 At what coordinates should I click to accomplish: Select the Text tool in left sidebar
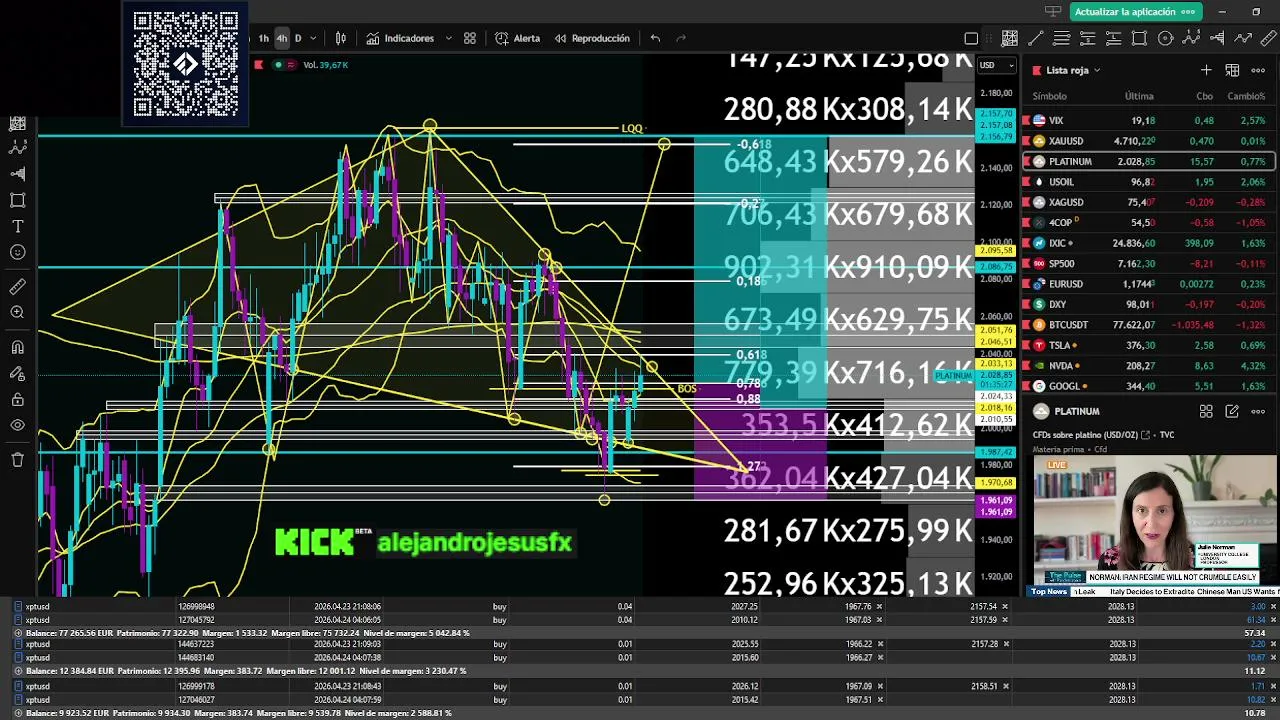[x=17, y=226]
